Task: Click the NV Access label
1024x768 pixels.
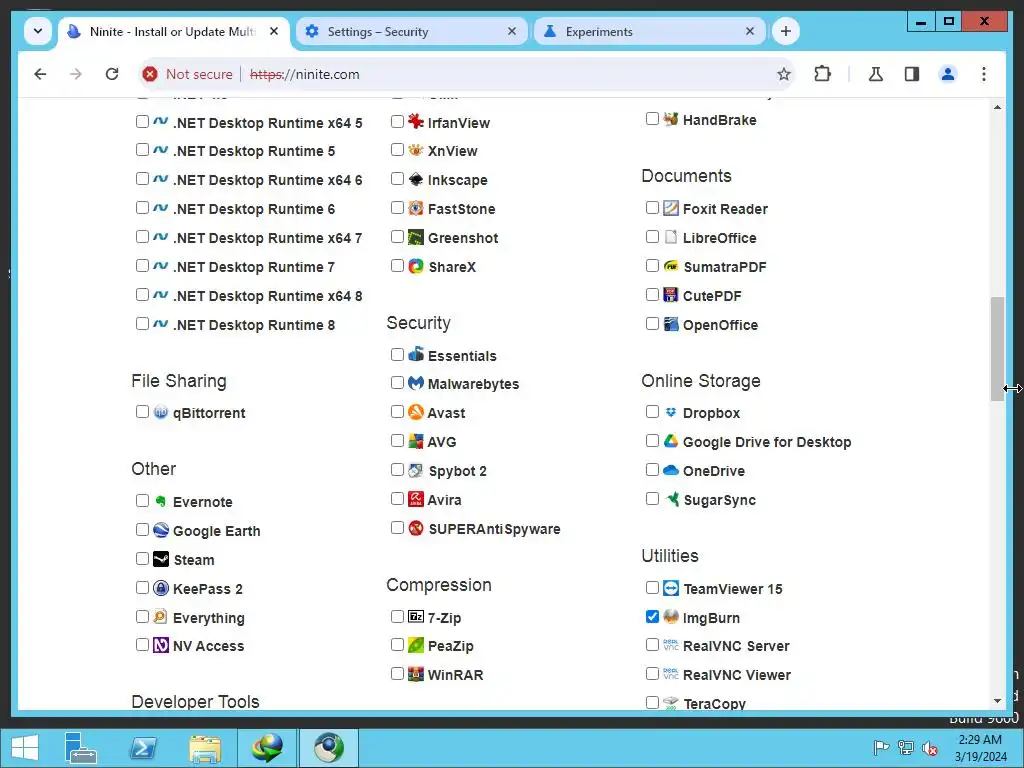Action: pyautogui.click(x=208, y=646)
